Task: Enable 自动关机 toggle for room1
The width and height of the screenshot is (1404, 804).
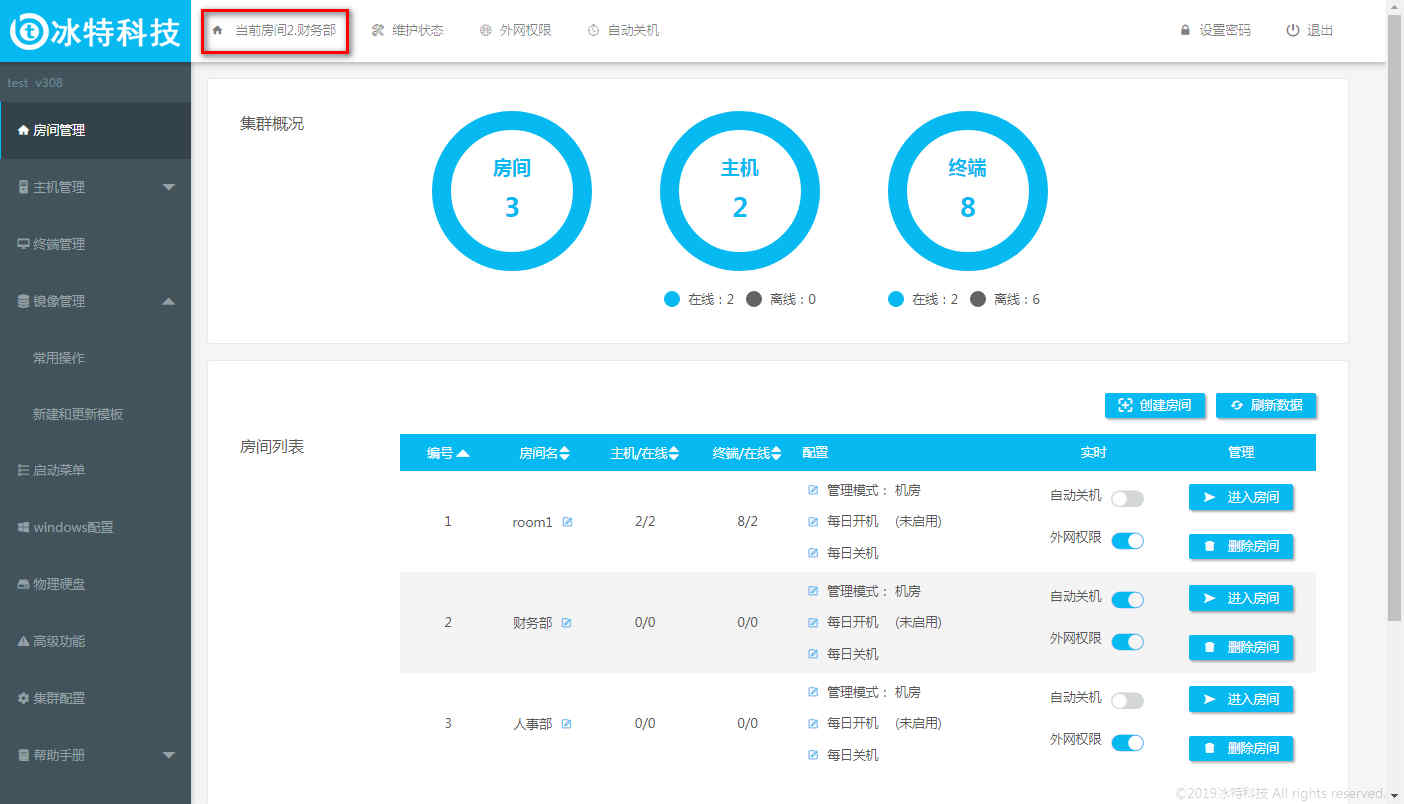Action: pos(1127,498)
